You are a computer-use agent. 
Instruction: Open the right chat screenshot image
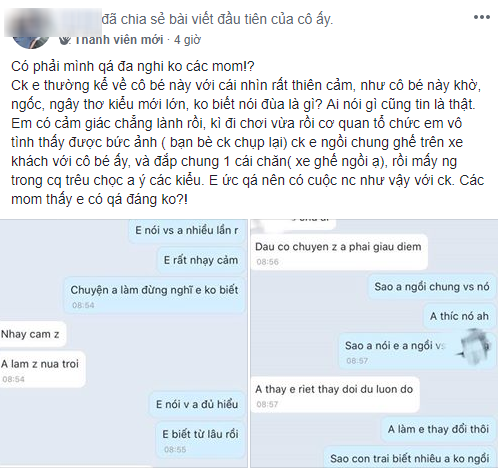coord(374,343)
